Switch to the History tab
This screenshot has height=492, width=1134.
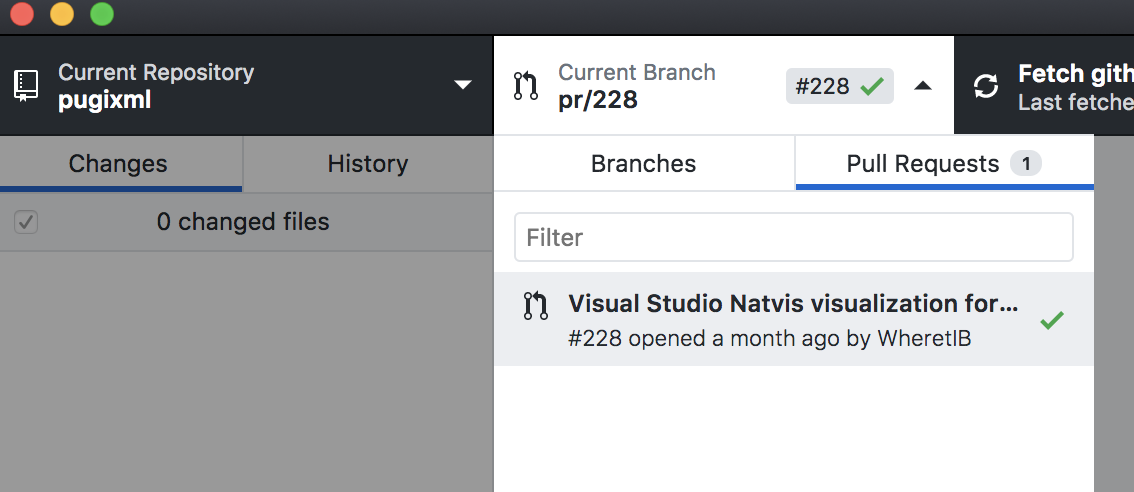coord(367,164)
